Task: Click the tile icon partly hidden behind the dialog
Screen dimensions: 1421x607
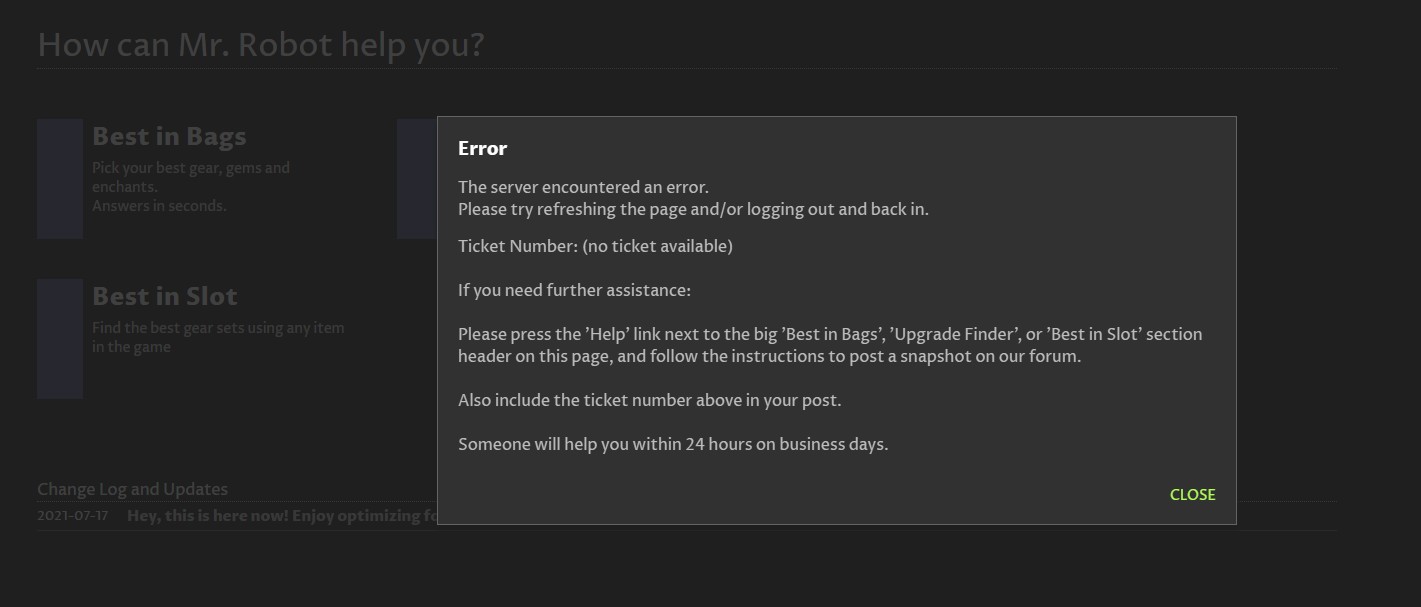Action: click(x=416, y=179)
